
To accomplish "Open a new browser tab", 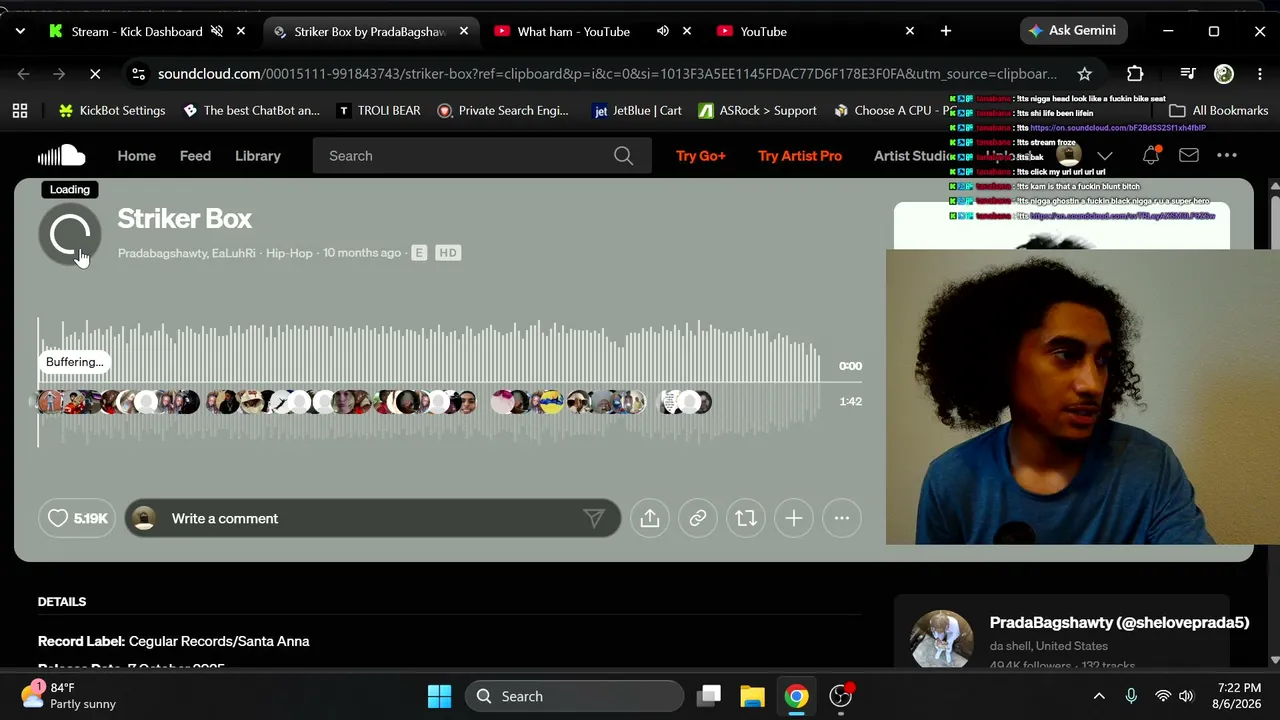I will click(946, 32).
